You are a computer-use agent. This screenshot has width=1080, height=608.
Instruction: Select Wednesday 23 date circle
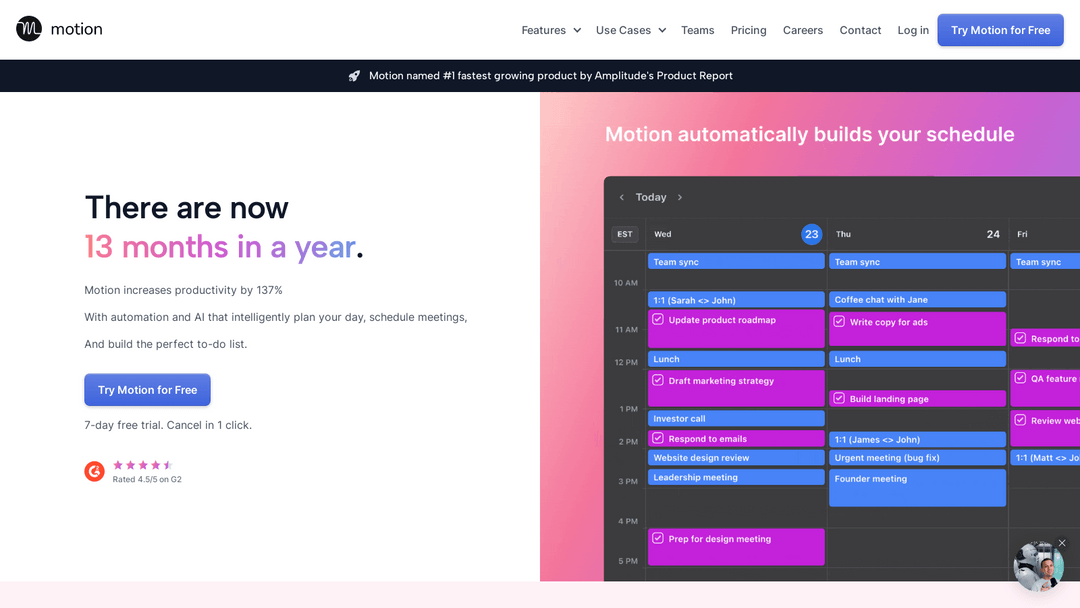[x=811, y=234]
